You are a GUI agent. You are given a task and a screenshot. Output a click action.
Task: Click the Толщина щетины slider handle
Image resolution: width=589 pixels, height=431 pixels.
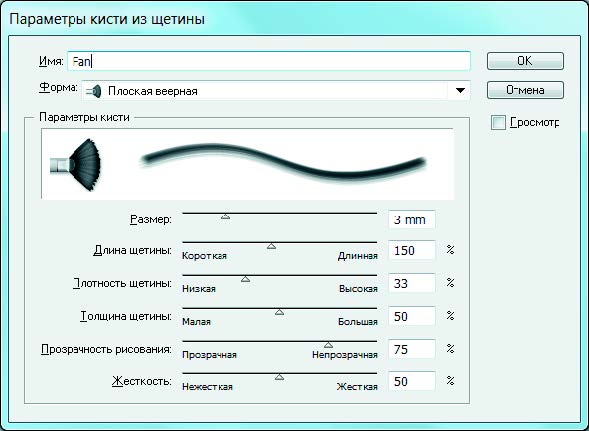[x=279, y=312]
